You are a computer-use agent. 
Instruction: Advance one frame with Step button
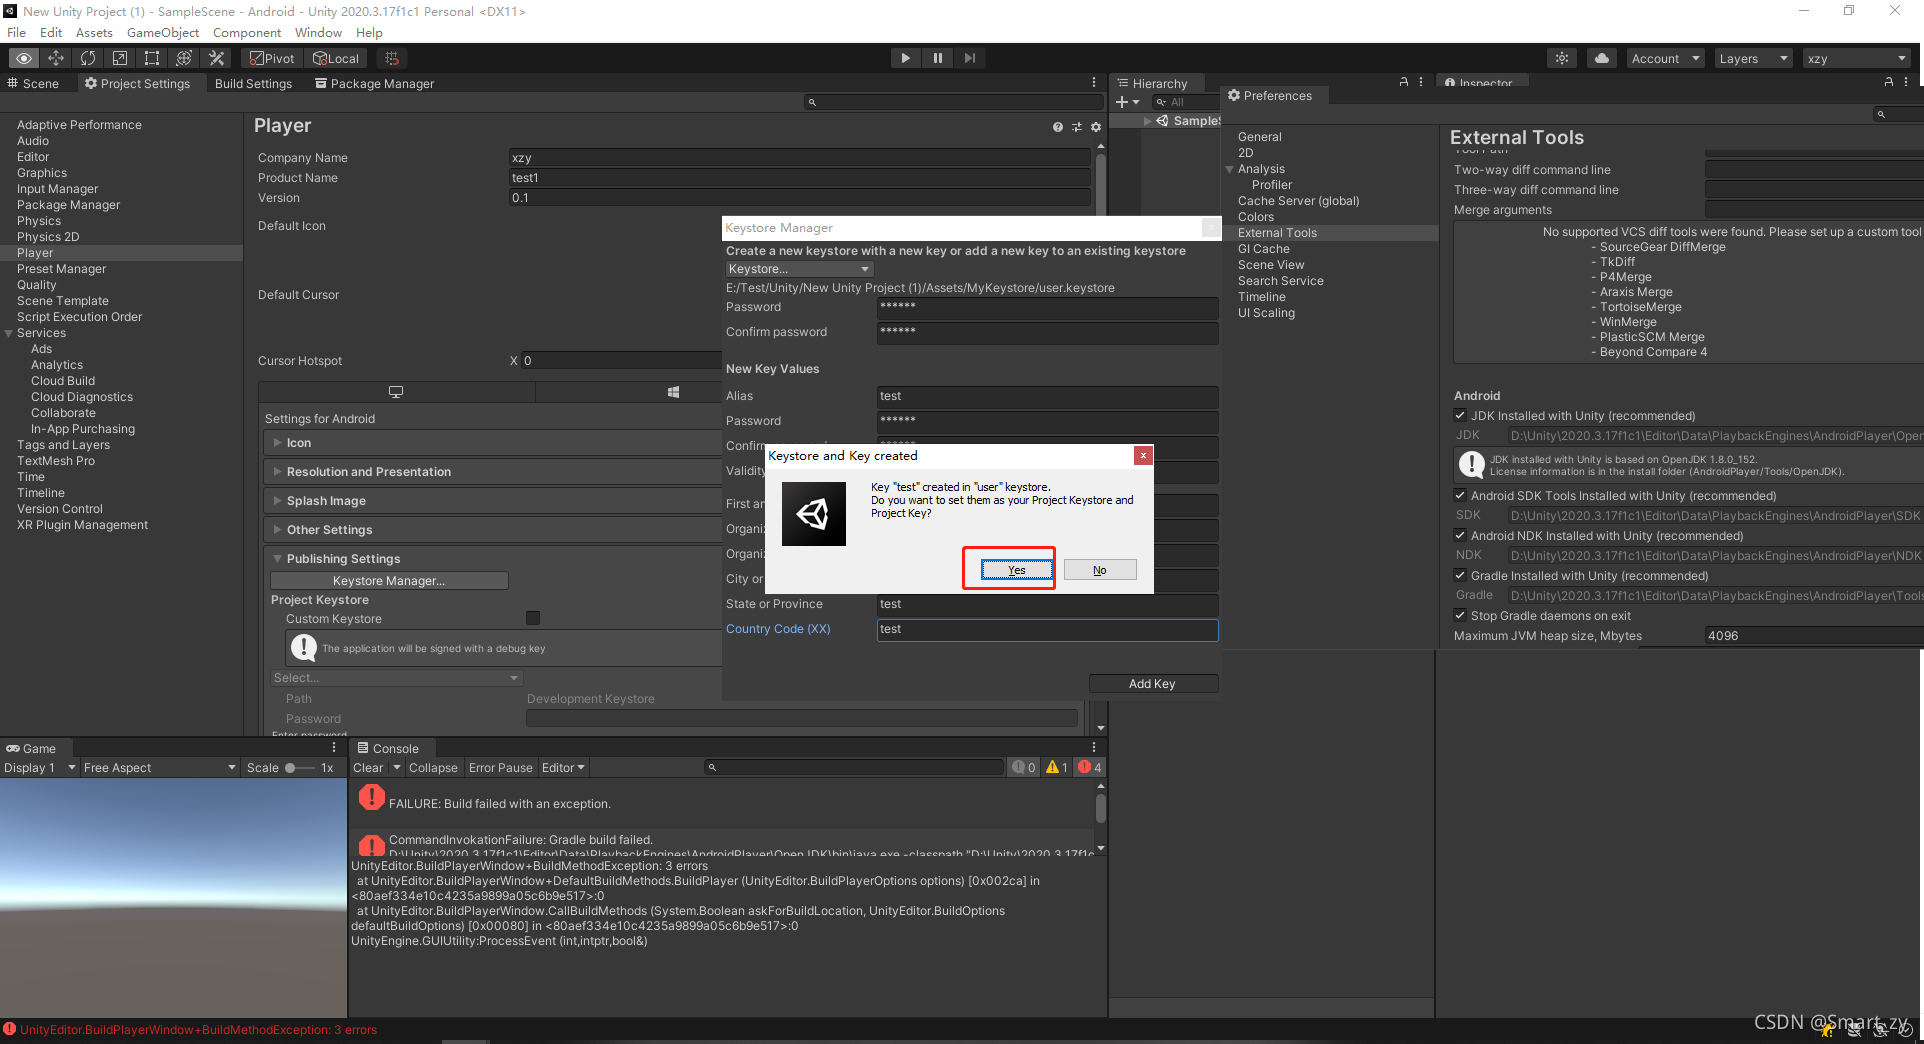coord(969,58)
